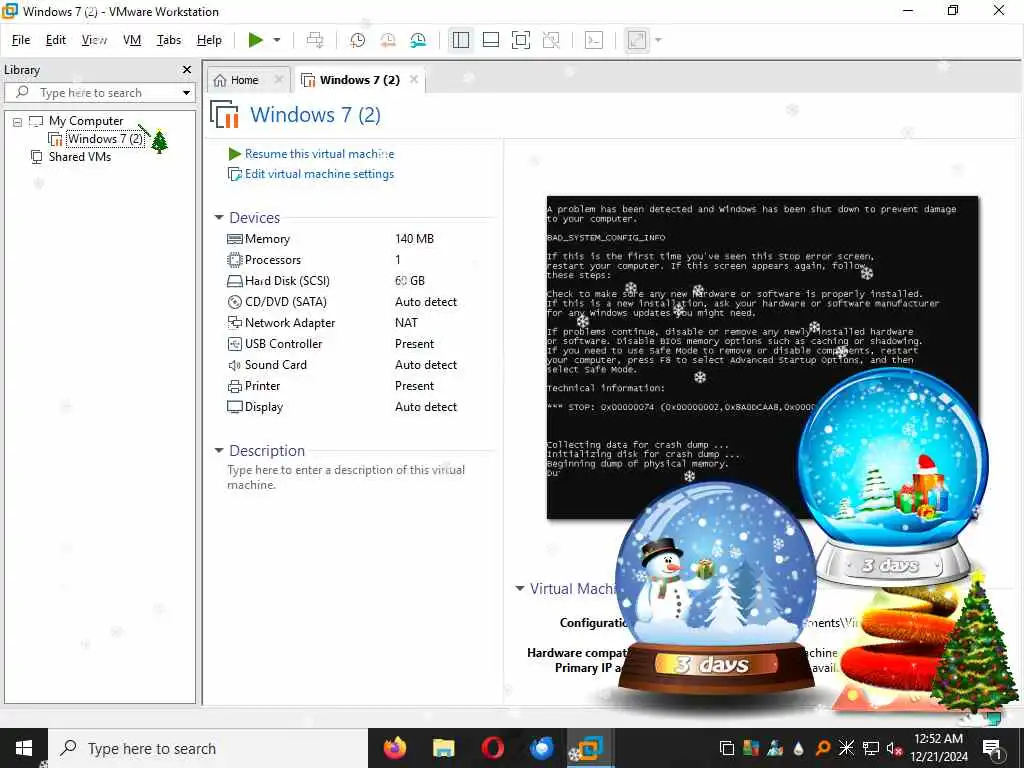Open the console view icon

(594, 40)
